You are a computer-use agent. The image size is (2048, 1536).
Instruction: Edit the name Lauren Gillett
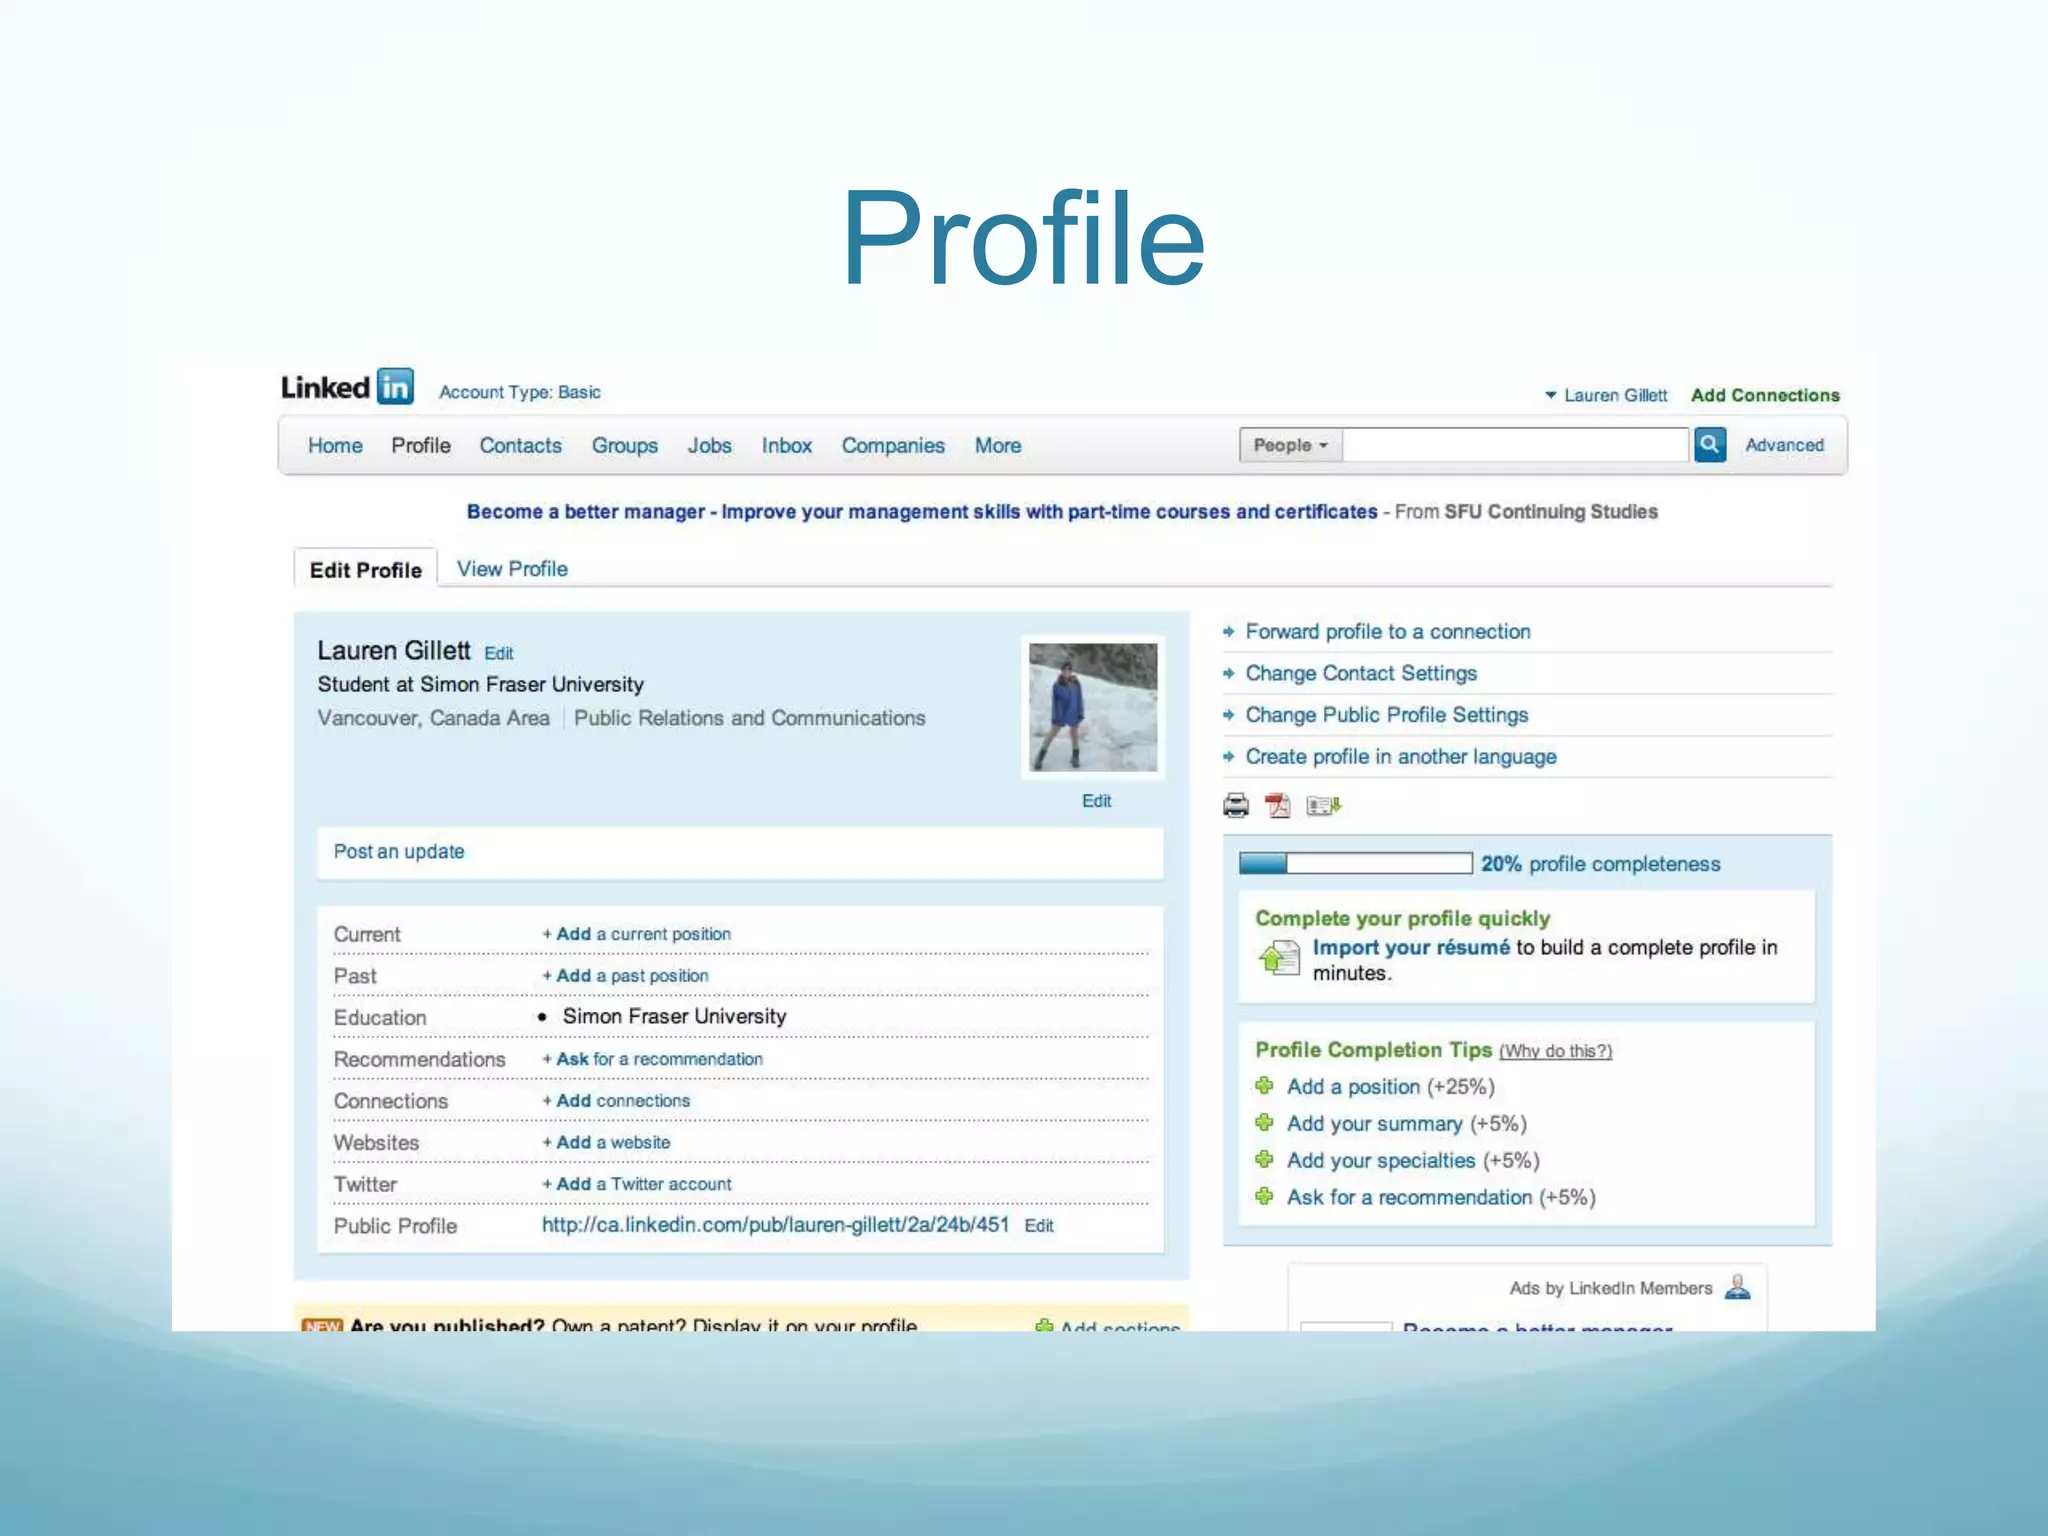pos(498,653)
